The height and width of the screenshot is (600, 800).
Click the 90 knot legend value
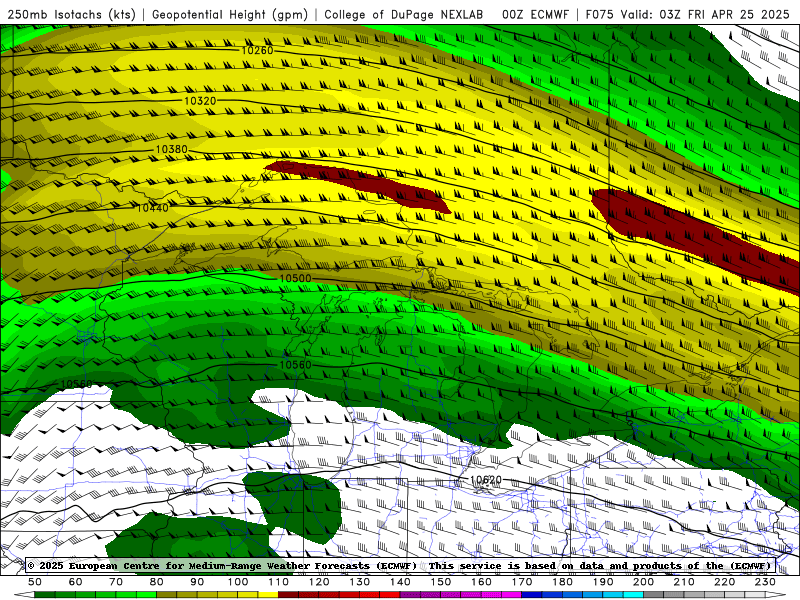pyautogui.click(x=197, y=582)
